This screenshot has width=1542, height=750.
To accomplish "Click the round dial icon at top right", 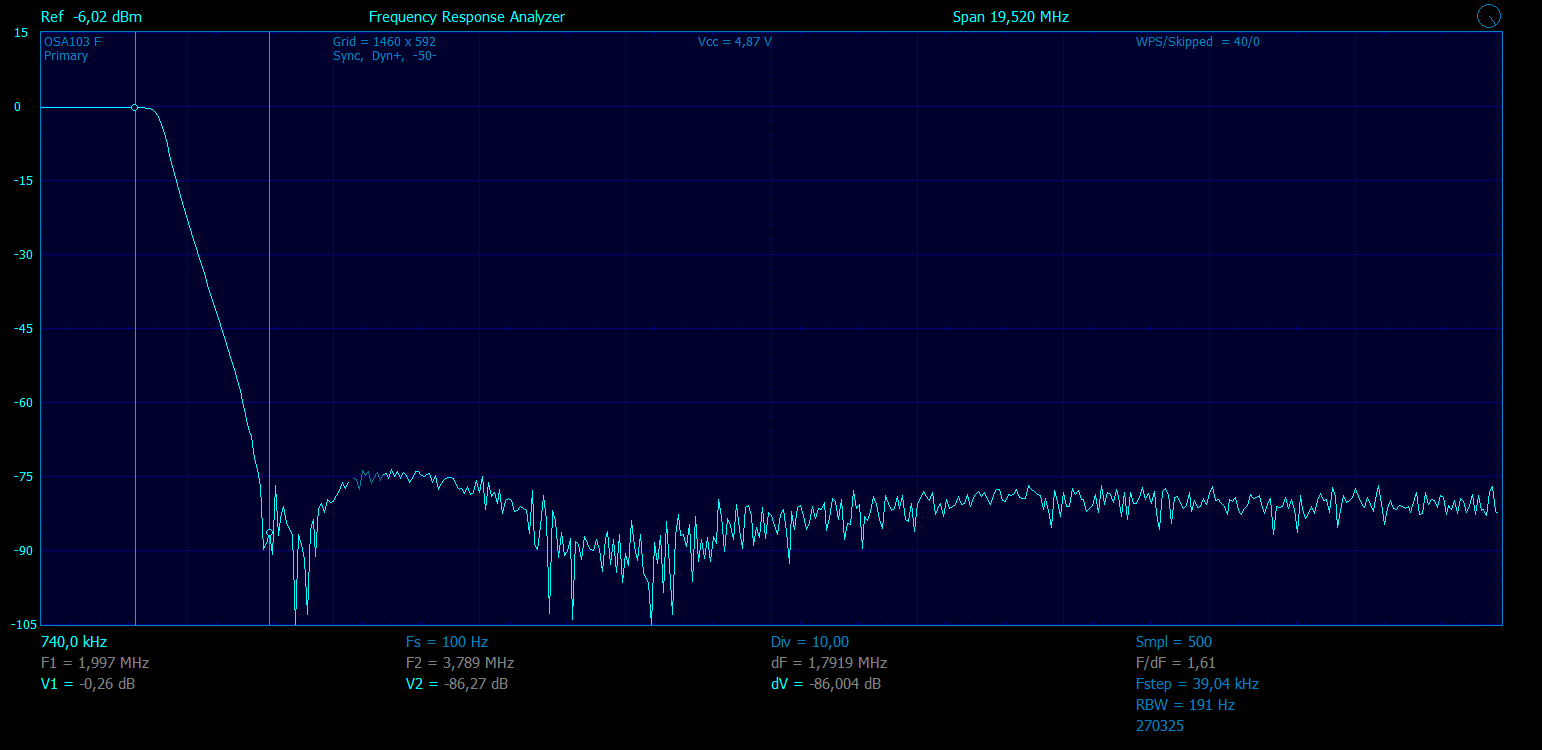I will click(x=1489, y=15).
